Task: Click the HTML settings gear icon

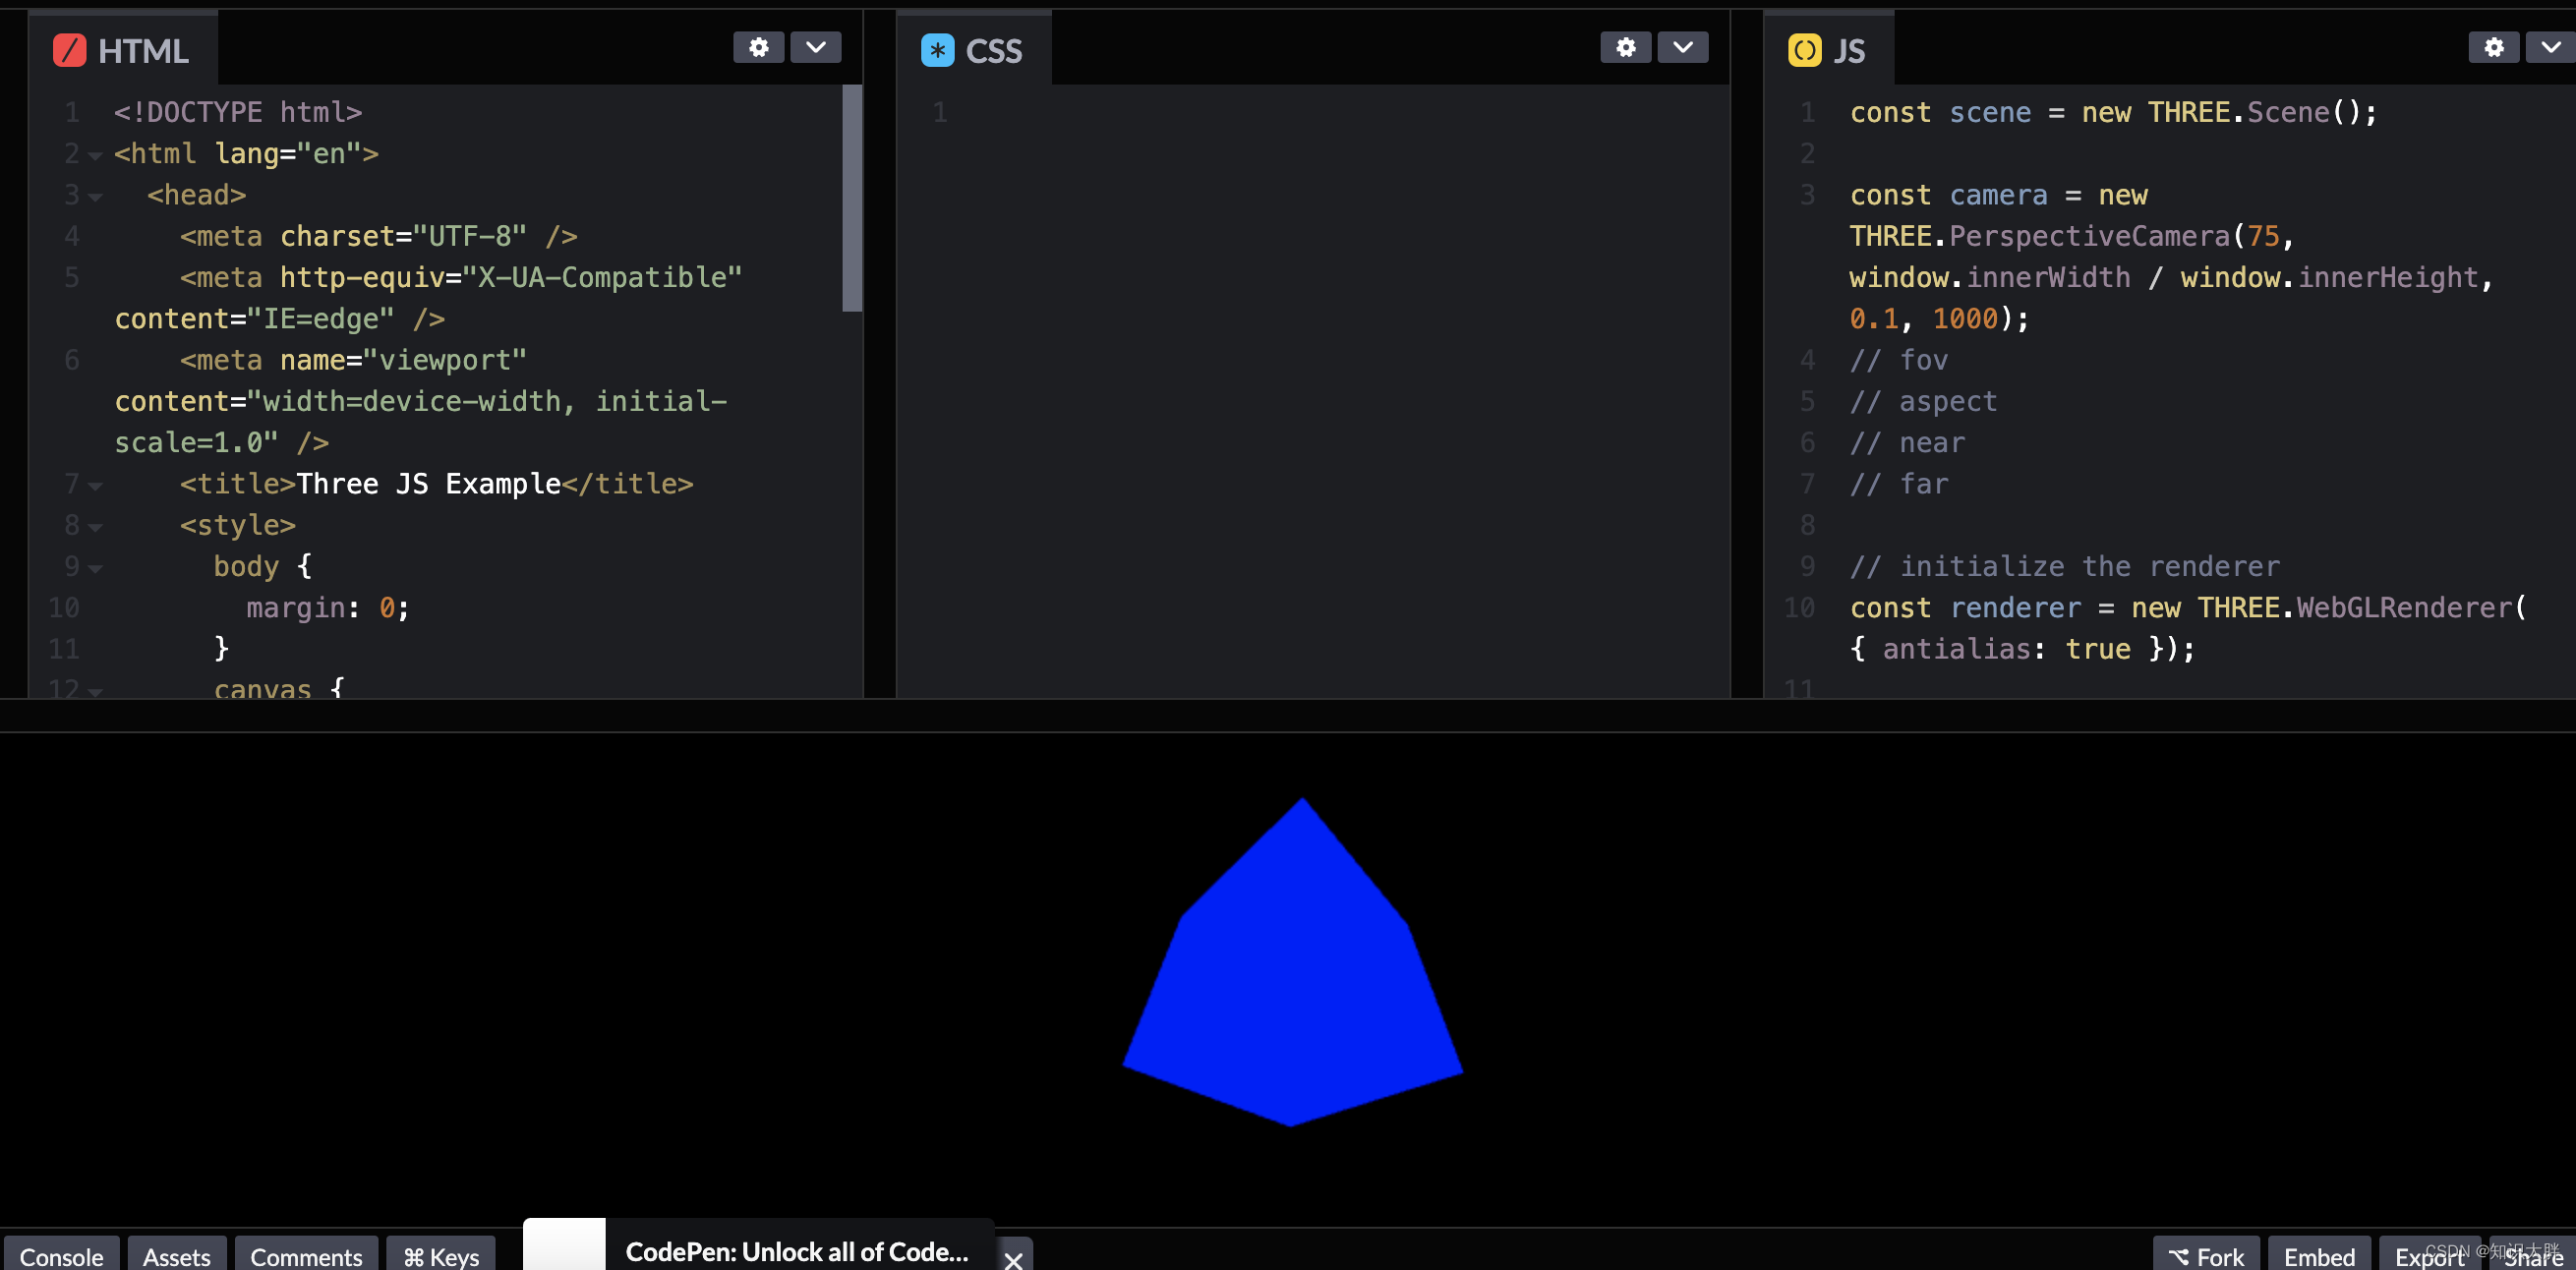Action: coord(757,47)
